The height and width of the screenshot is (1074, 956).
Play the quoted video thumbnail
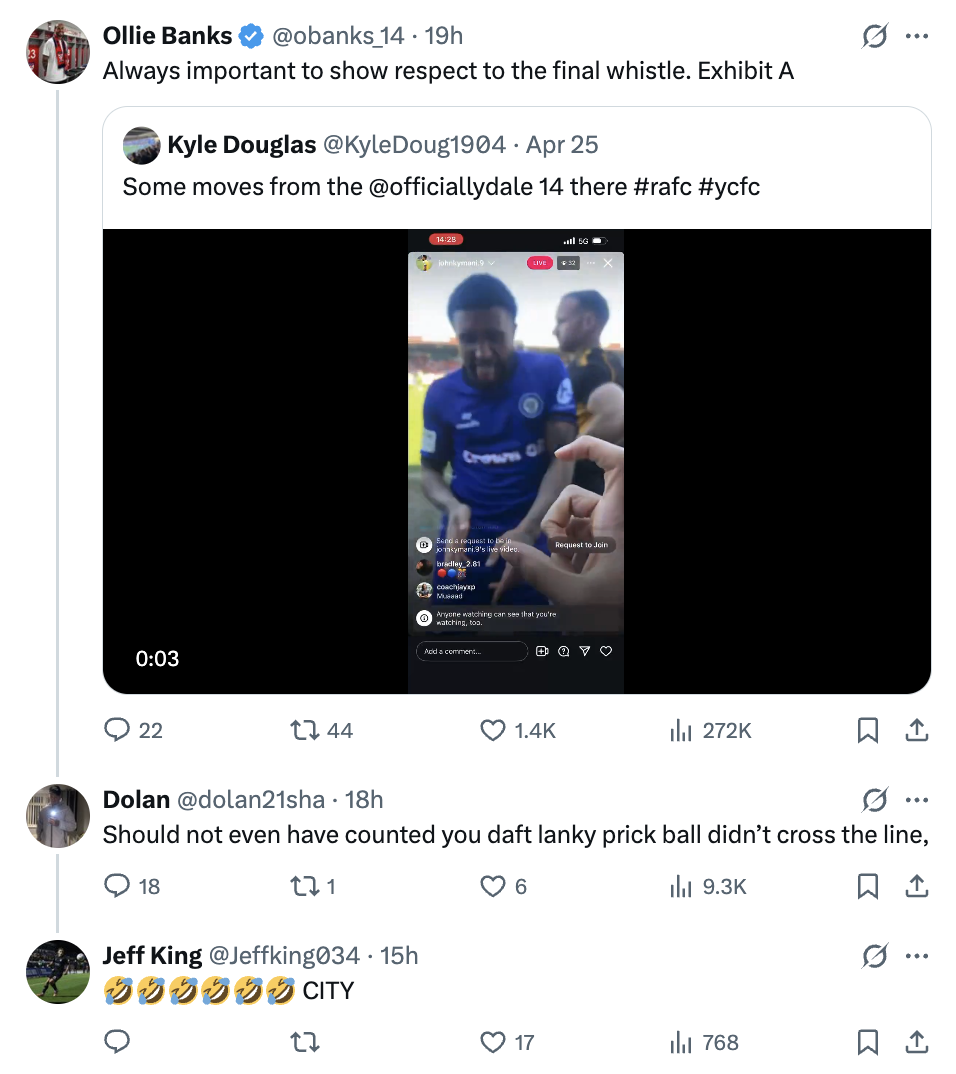[x=516, y=461]
